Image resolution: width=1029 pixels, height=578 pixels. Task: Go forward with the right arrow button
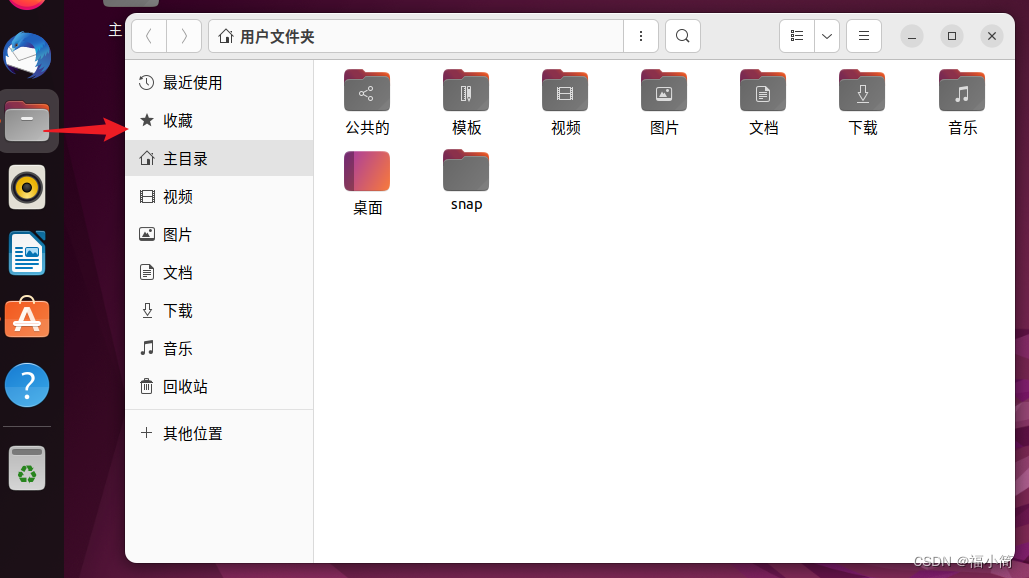pyautogui.click(x=184, y=36)
